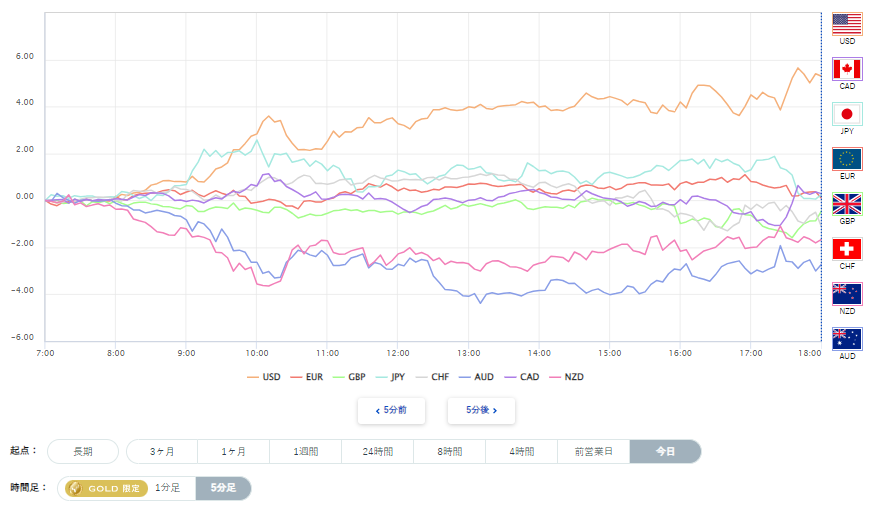Toggle EUR series in chart legend

[x=307, y=377]
